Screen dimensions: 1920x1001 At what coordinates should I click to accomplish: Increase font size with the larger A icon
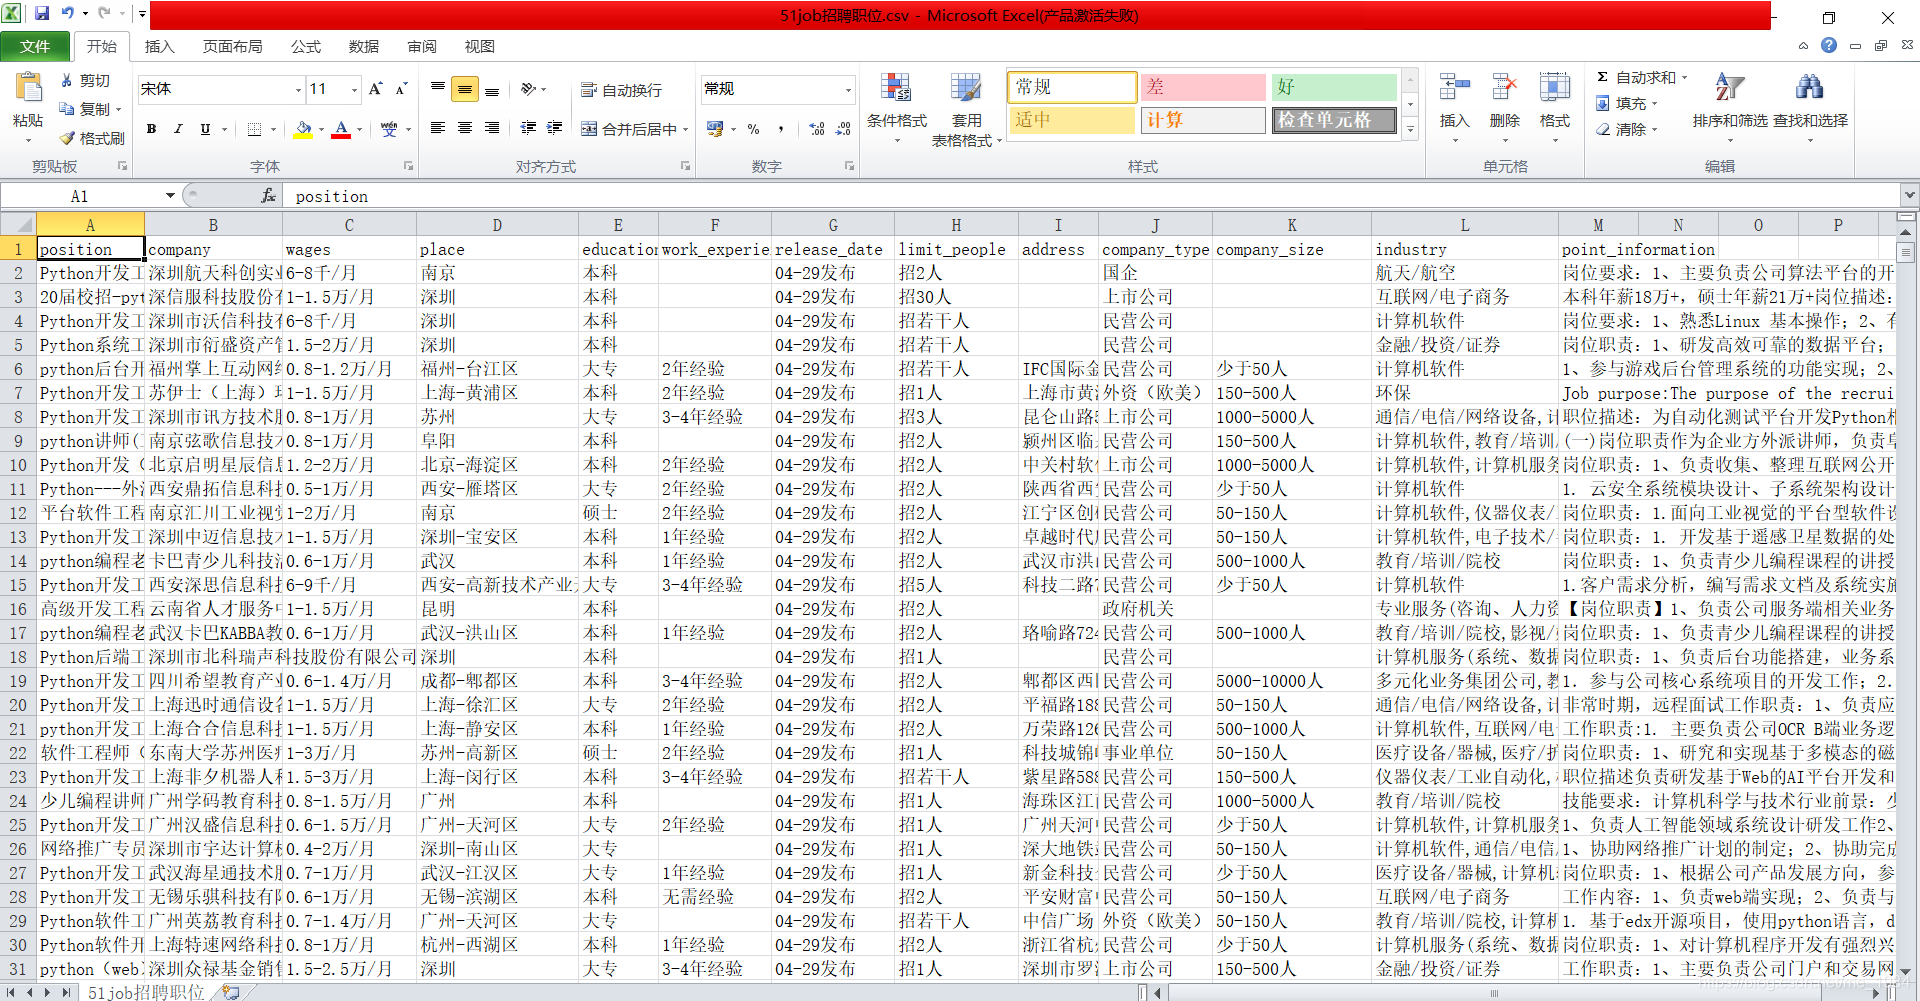point(376,89)
